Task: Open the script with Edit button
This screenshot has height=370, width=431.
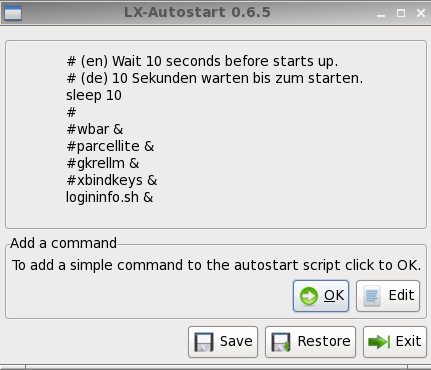Action: (x=388, y=296)
